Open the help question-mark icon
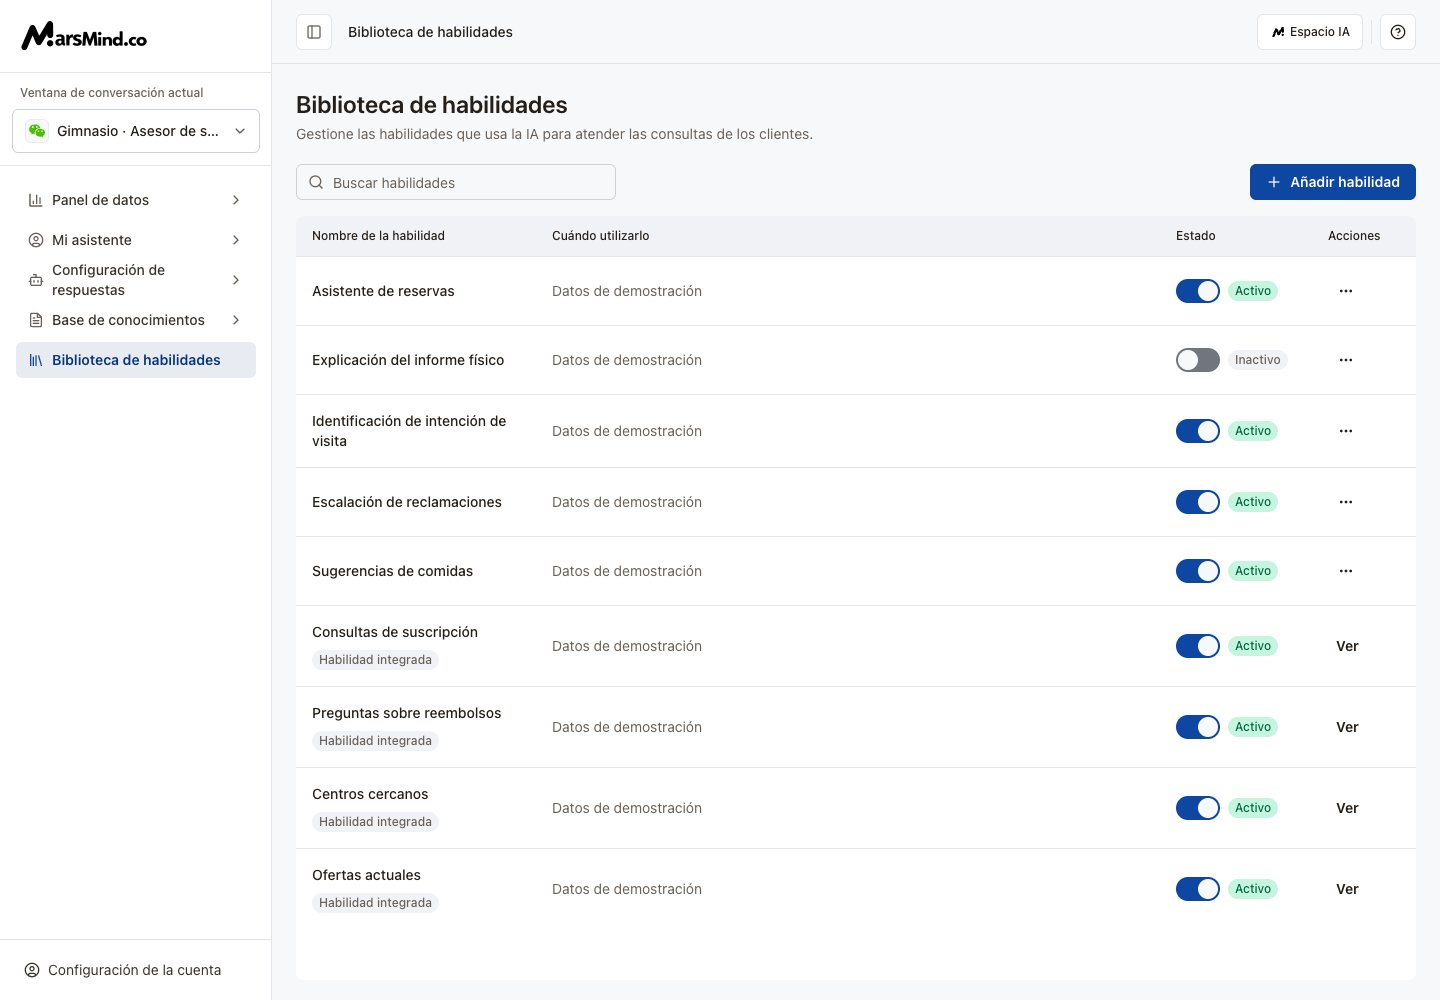This screenshot has height=1000, width=1440. tap(1398, 32)
